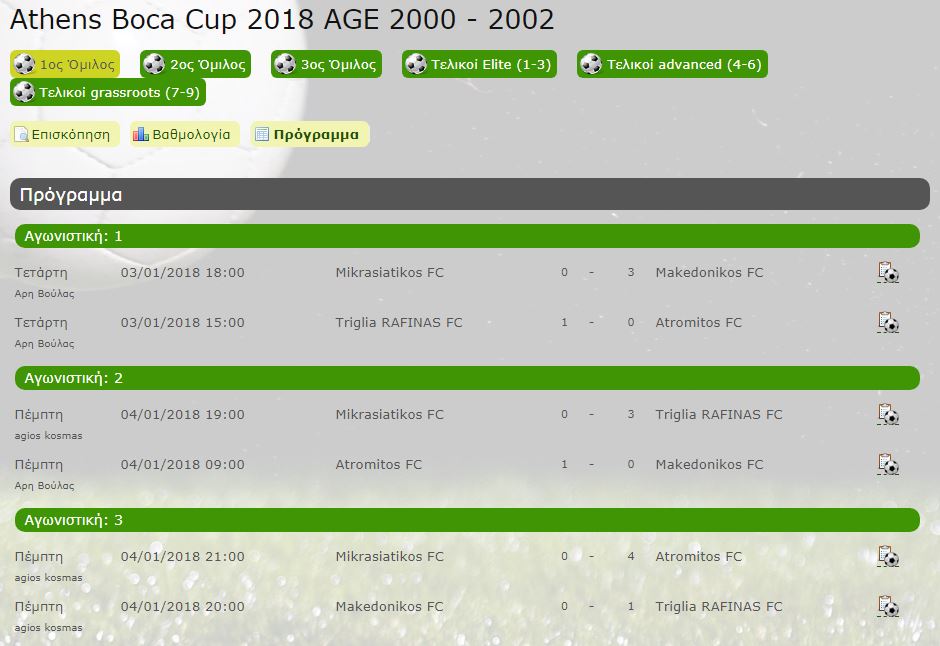Show the Πρόγραμμα schedule view
Viewport: 940px width, 646px height.
(x=310, y=134)
